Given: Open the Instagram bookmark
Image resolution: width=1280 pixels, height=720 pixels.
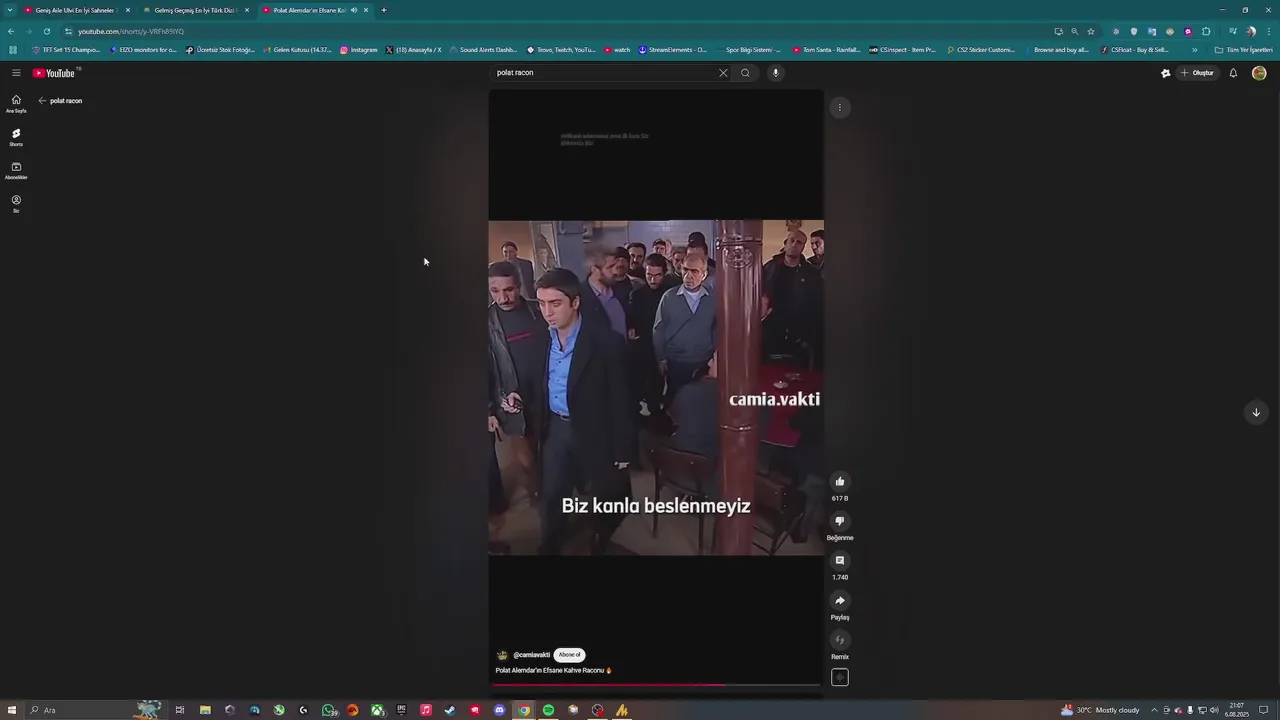Looking at the screenshot, I should coord(359,50).
